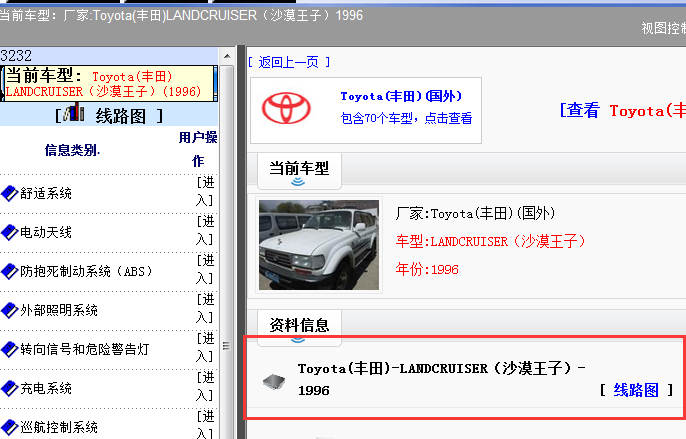
Task: Click the 查看 Toyota link at right
Action: [622, 110]
